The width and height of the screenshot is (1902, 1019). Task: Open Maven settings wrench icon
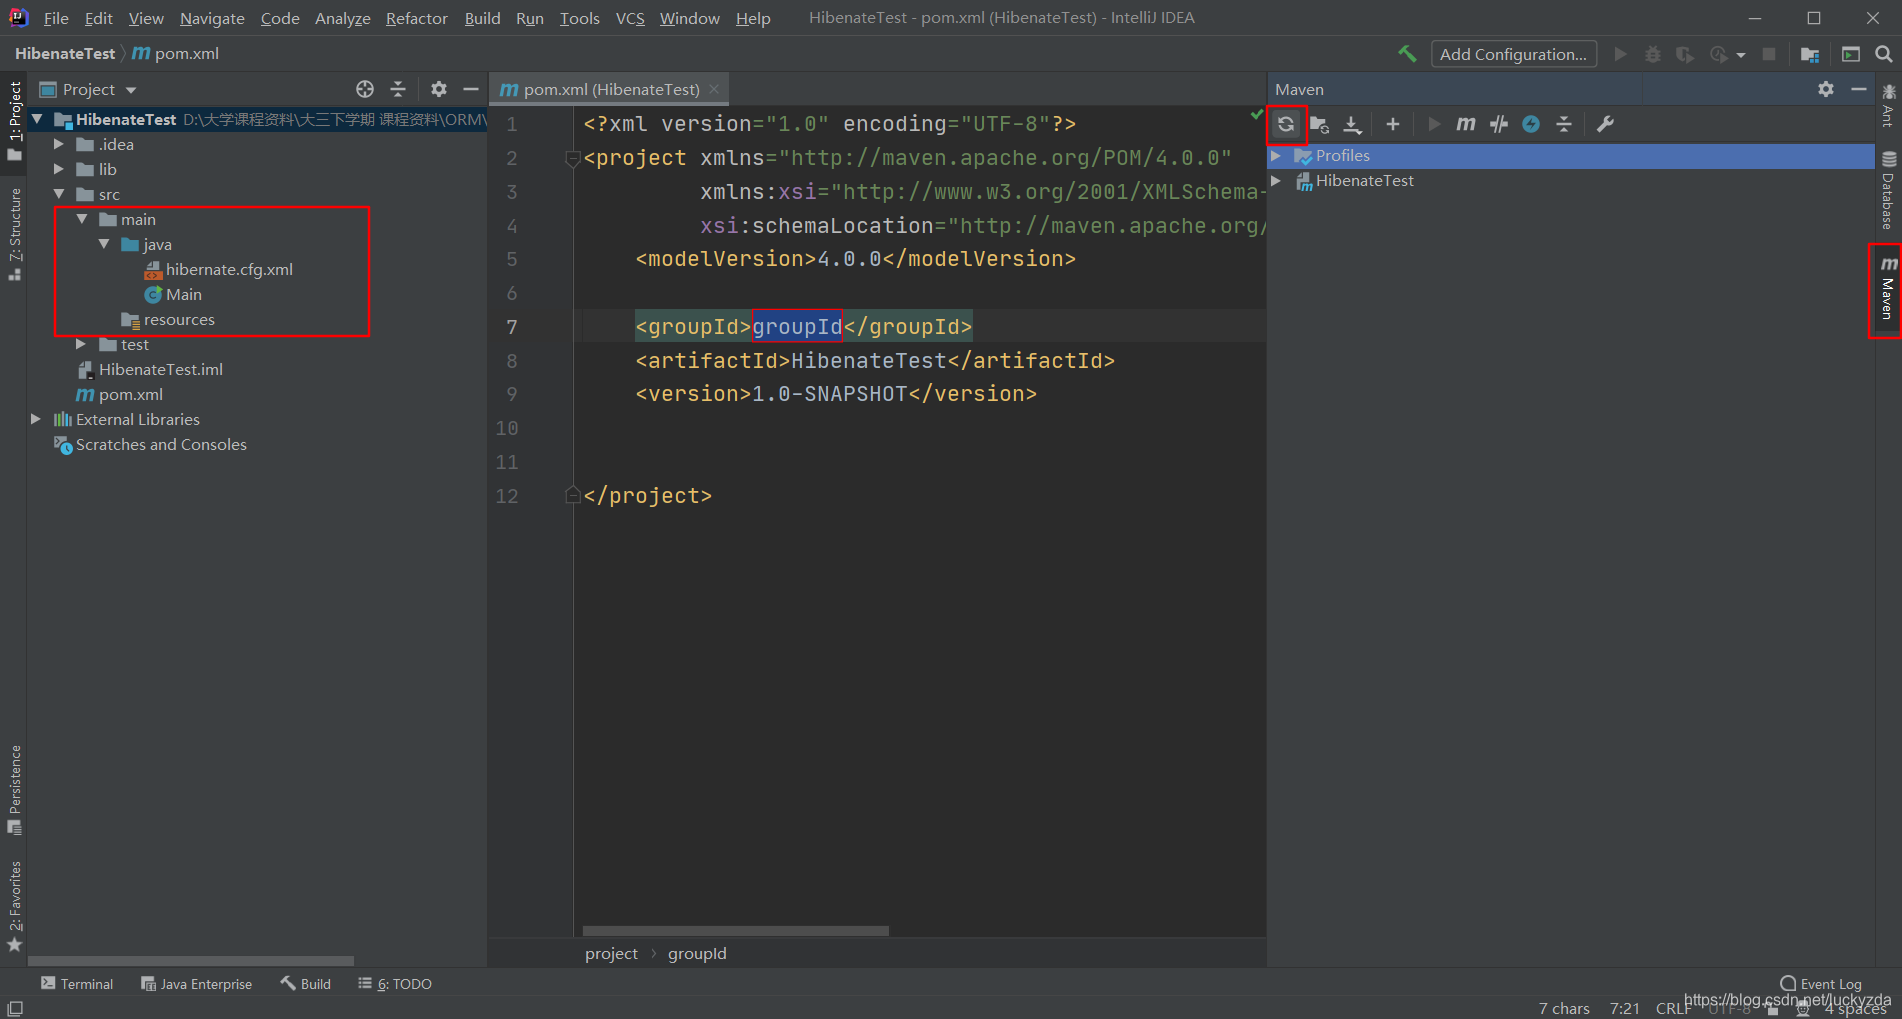[1605, 124]
